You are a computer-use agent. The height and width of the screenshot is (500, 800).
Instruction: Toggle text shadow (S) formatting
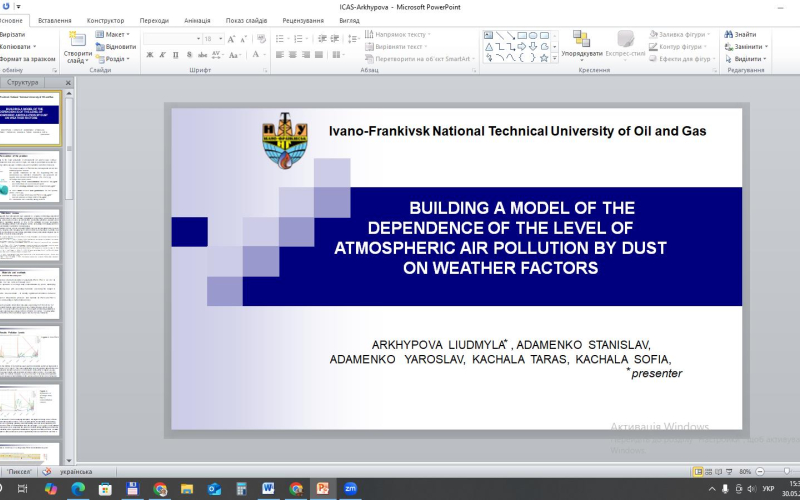tap(189, 55)
